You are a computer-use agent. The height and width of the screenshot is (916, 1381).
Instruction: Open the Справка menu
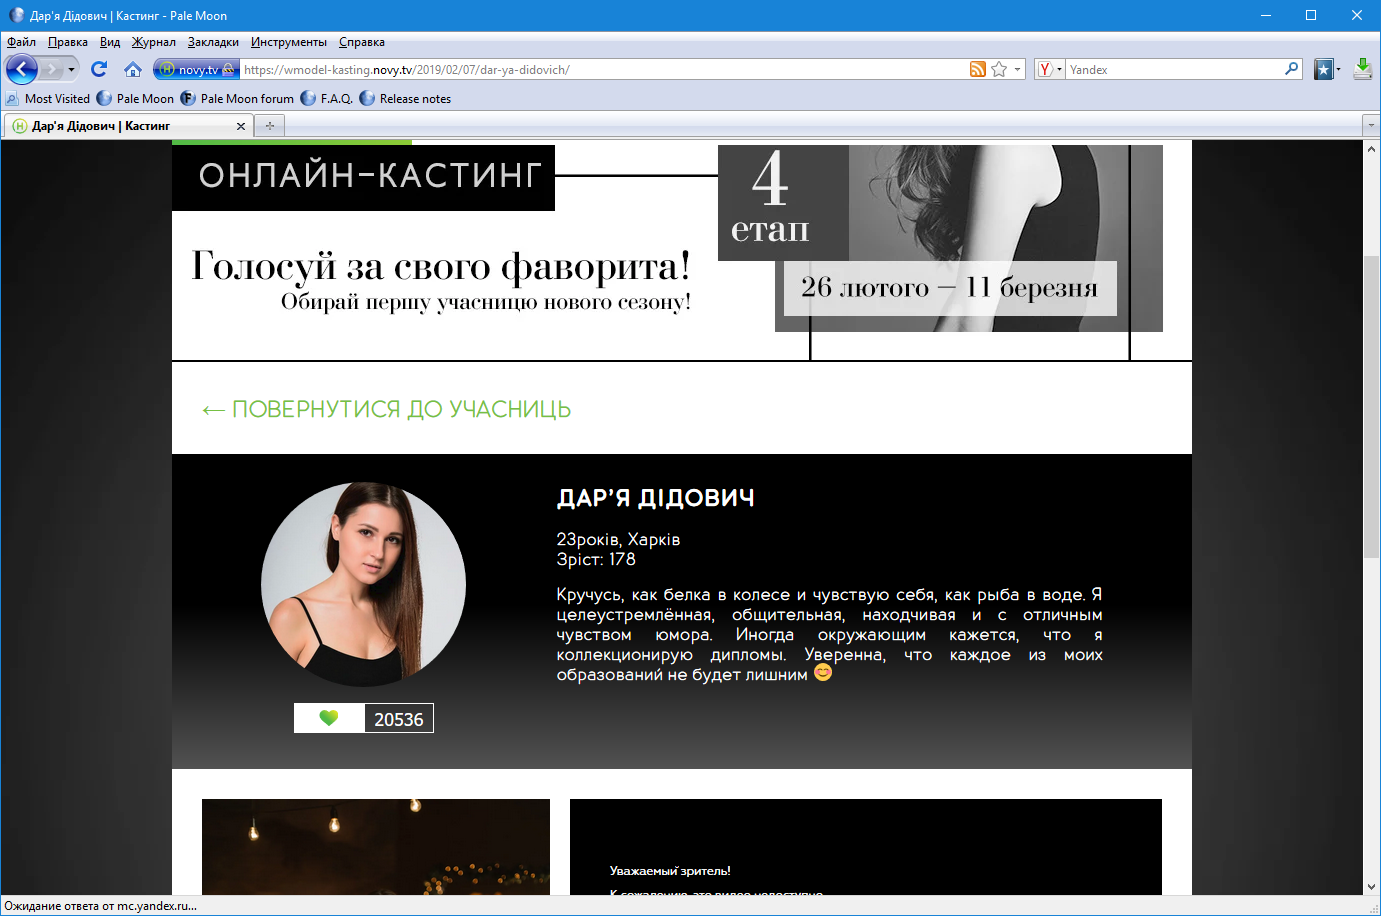point(362,42)
